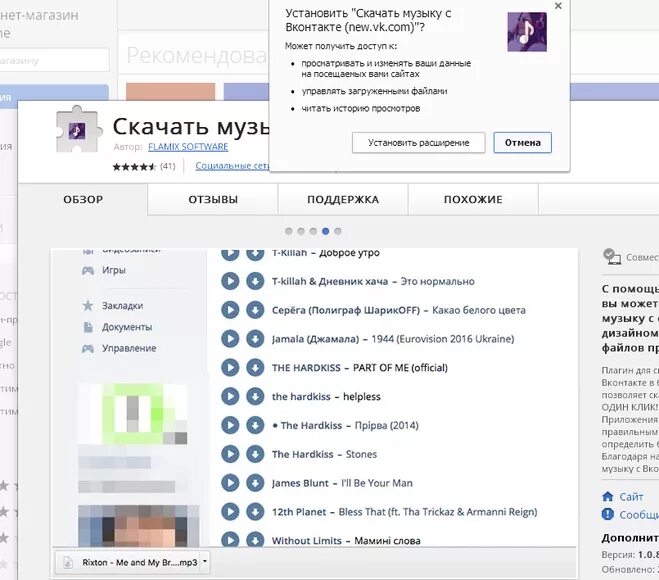Play 'Серёга – Какао белого цвета'
This screenshot has width=659, height=580.
point(230,310)
